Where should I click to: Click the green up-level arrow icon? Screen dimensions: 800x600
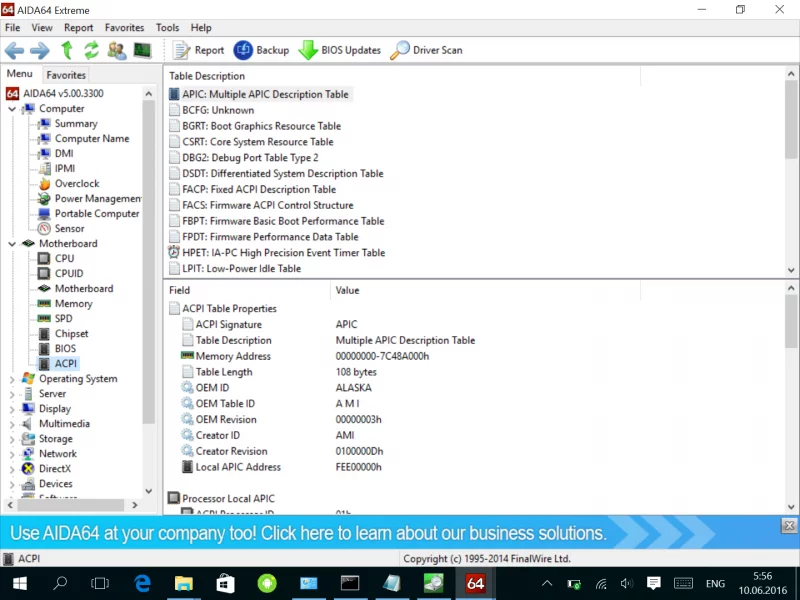pos(66,50)
